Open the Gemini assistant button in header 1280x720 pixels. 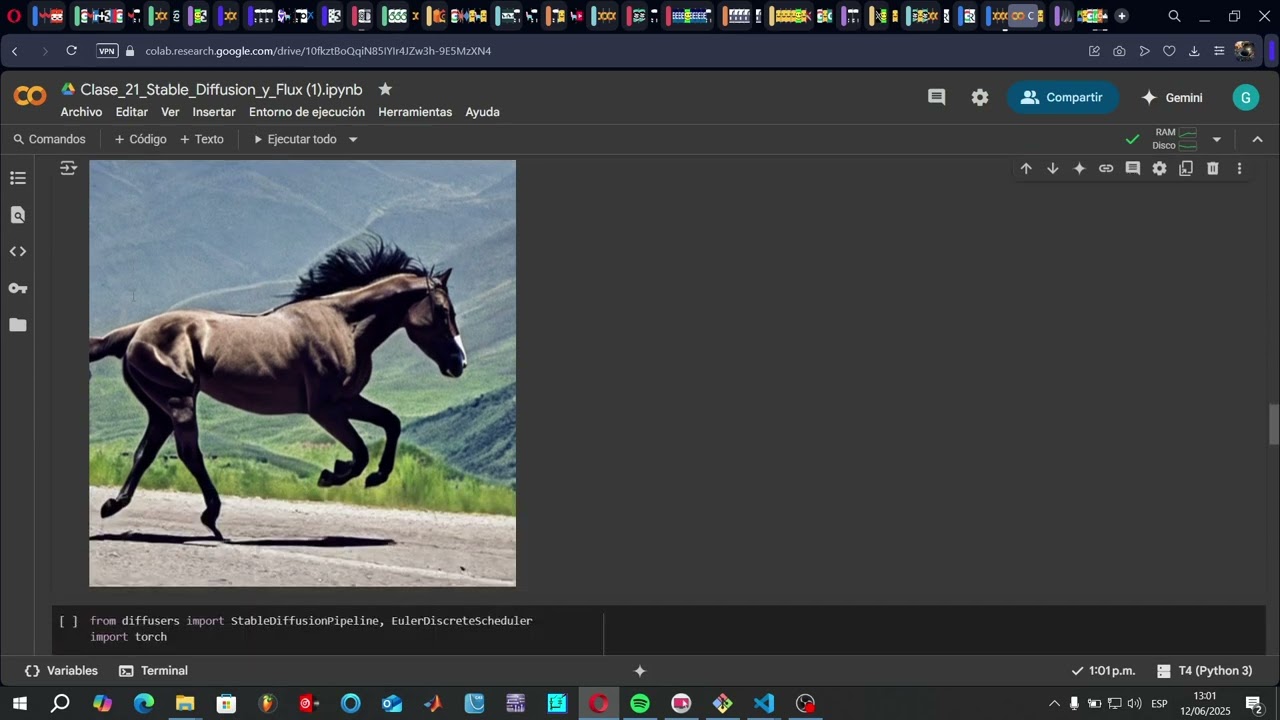(1172, 97)
